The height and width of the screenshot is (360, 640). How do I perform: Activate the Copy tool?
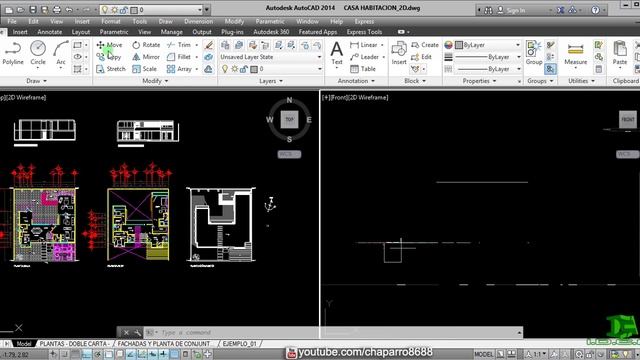109,57
